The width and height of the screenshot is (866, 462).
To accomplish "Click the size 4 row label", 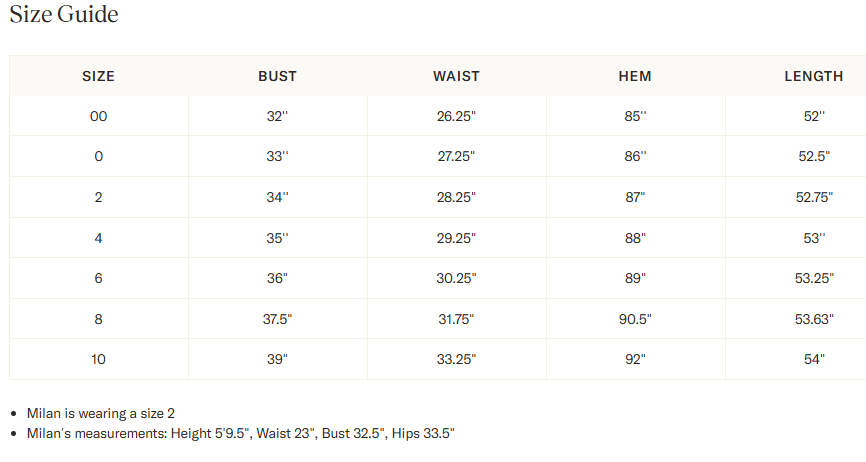I will (98, 238).
